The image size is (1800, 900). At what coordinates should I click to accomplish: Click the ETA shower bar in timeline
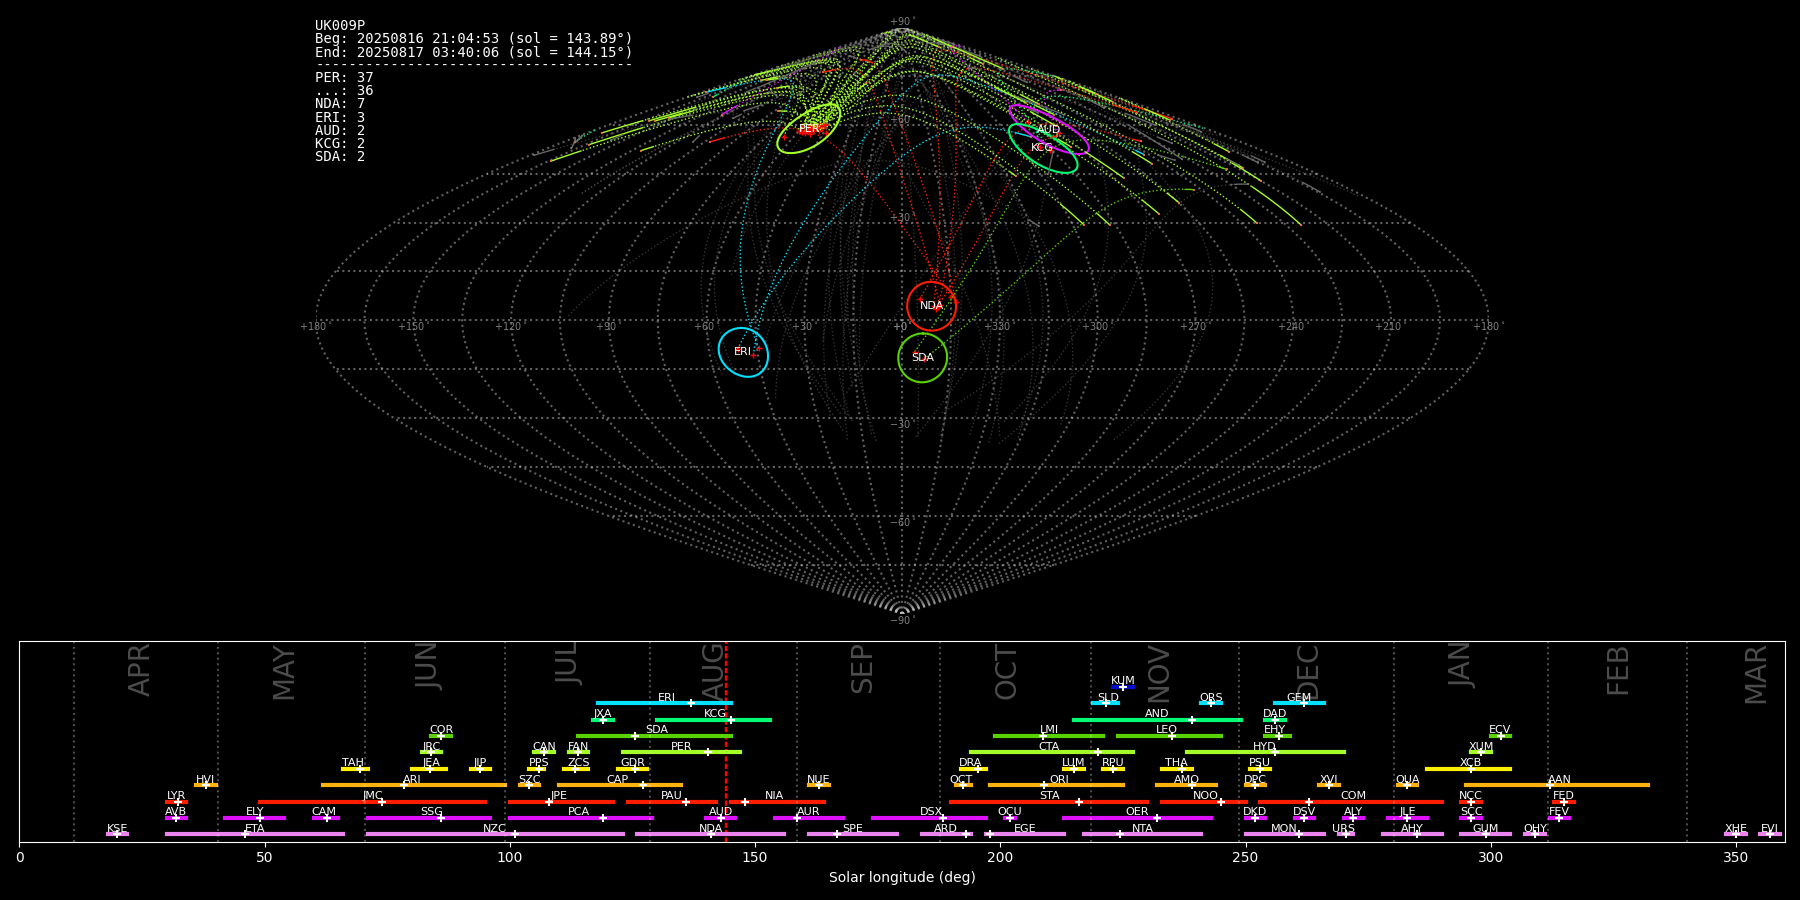pyautogui.click(x=255, y=834)
